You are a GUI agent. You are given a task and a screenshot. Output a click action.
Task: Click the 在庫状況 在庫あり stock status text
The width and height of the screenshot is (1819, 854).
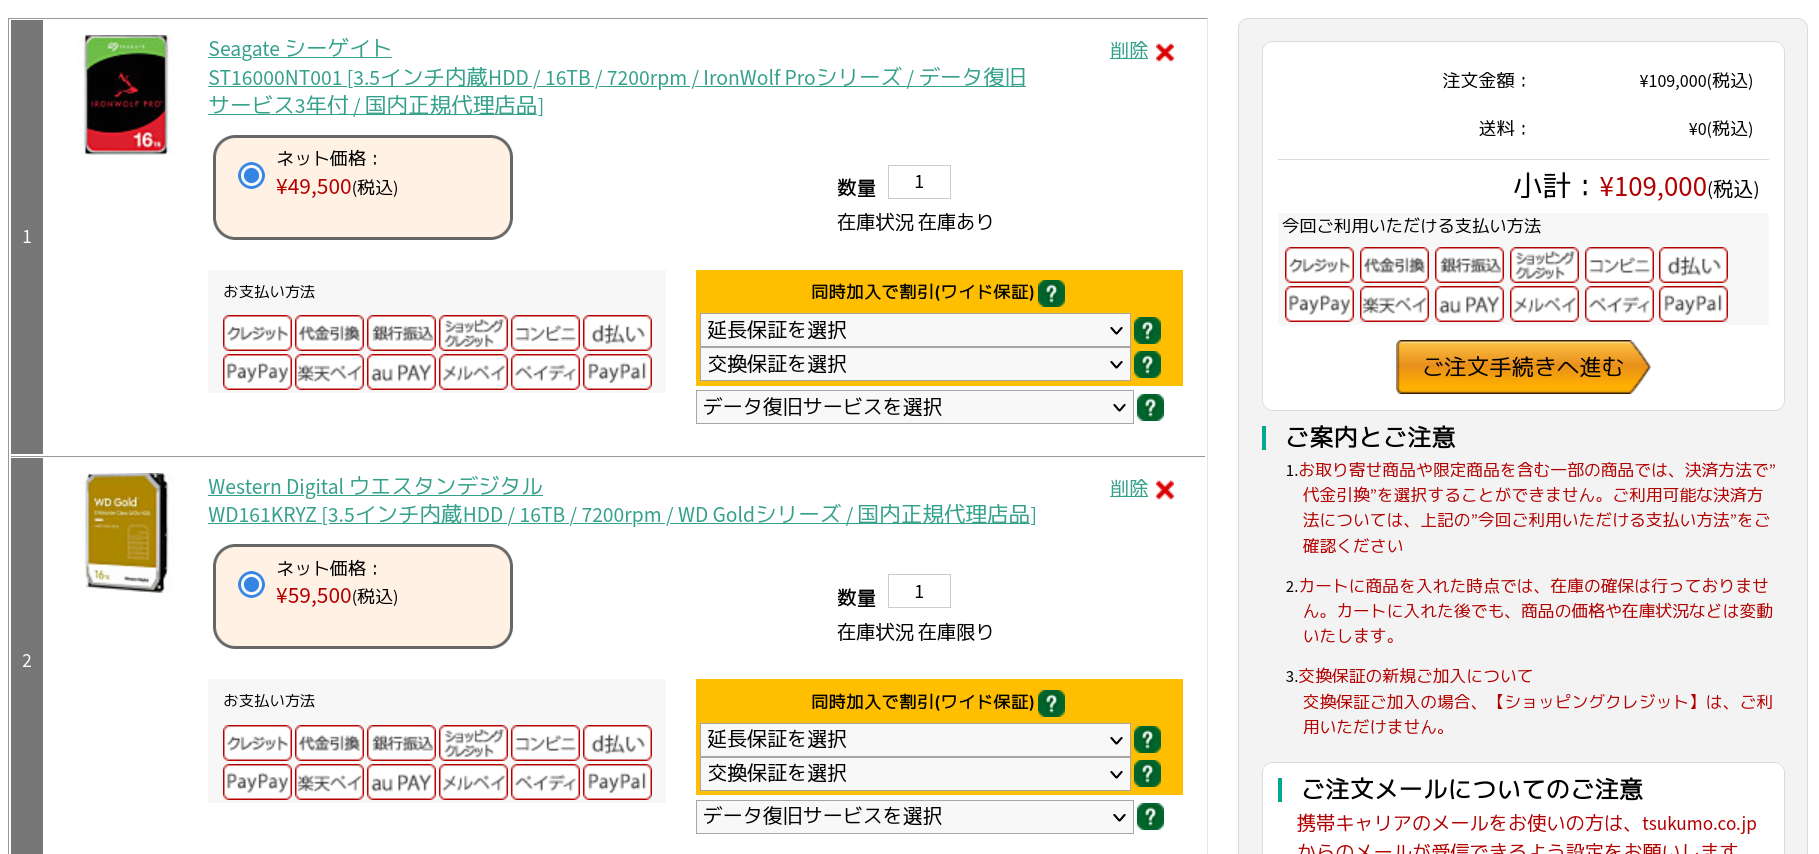915,222
